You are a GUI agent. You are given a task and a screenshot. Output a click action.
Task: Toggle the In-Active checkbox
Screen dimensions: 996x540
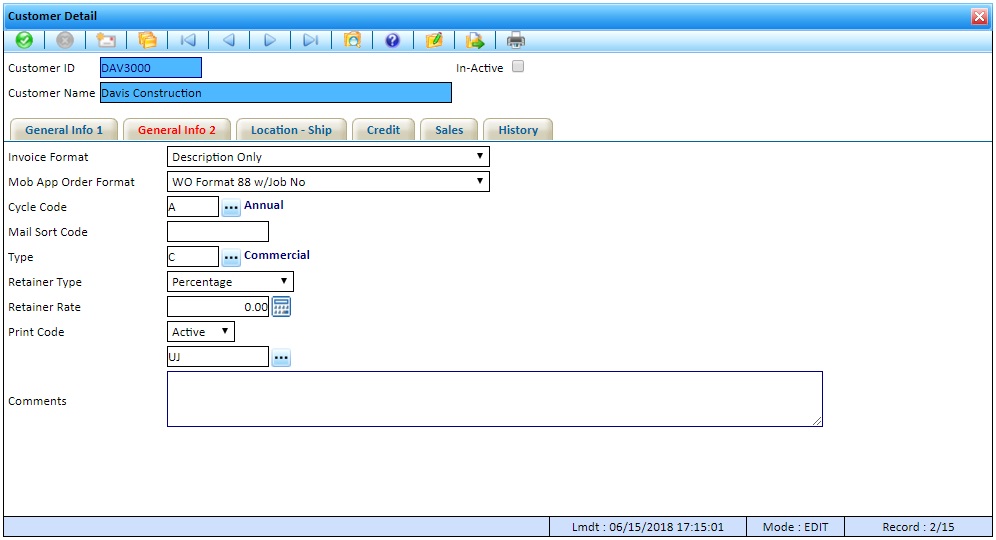click(518, 67)
